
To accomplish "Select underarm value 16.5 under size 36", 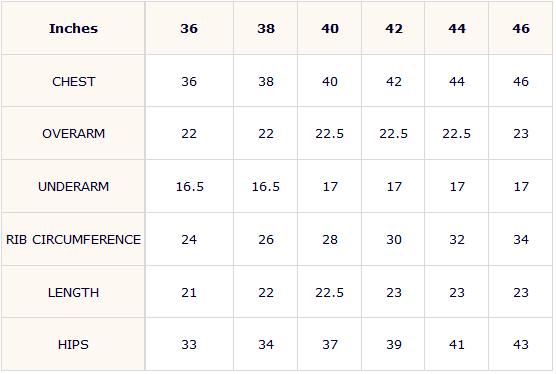I will click(190, 186).
